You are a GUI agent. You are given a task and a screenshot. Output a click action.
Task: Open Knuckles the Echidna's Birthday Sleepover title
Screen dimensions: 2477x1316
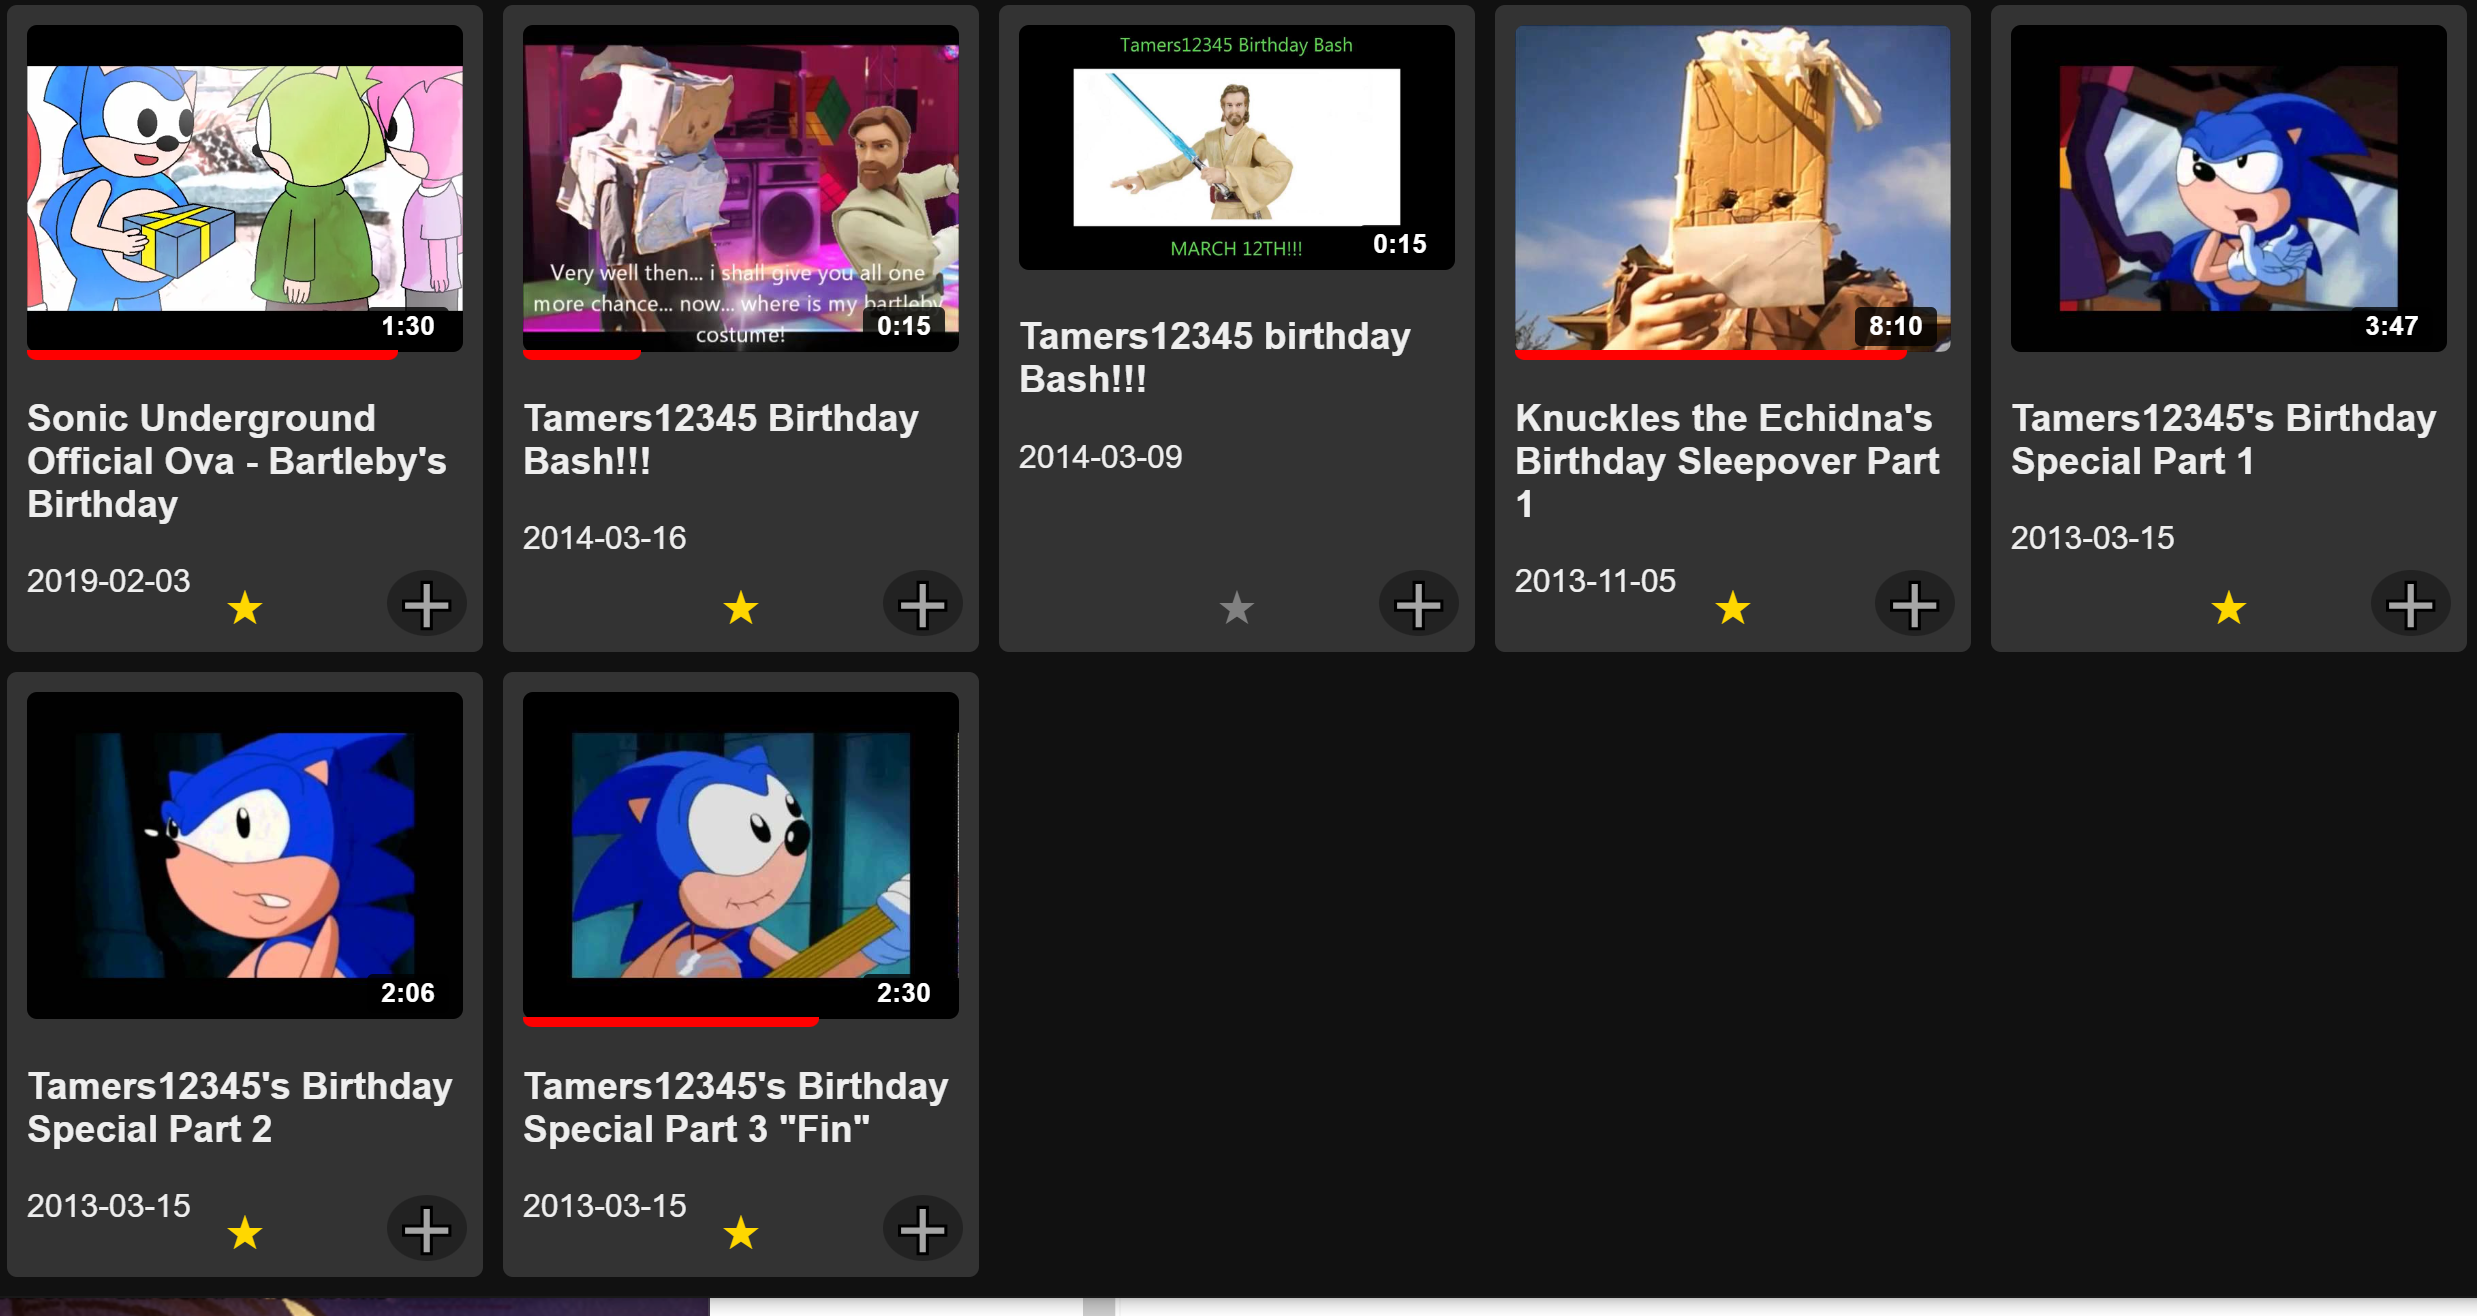coord(1726,460)
